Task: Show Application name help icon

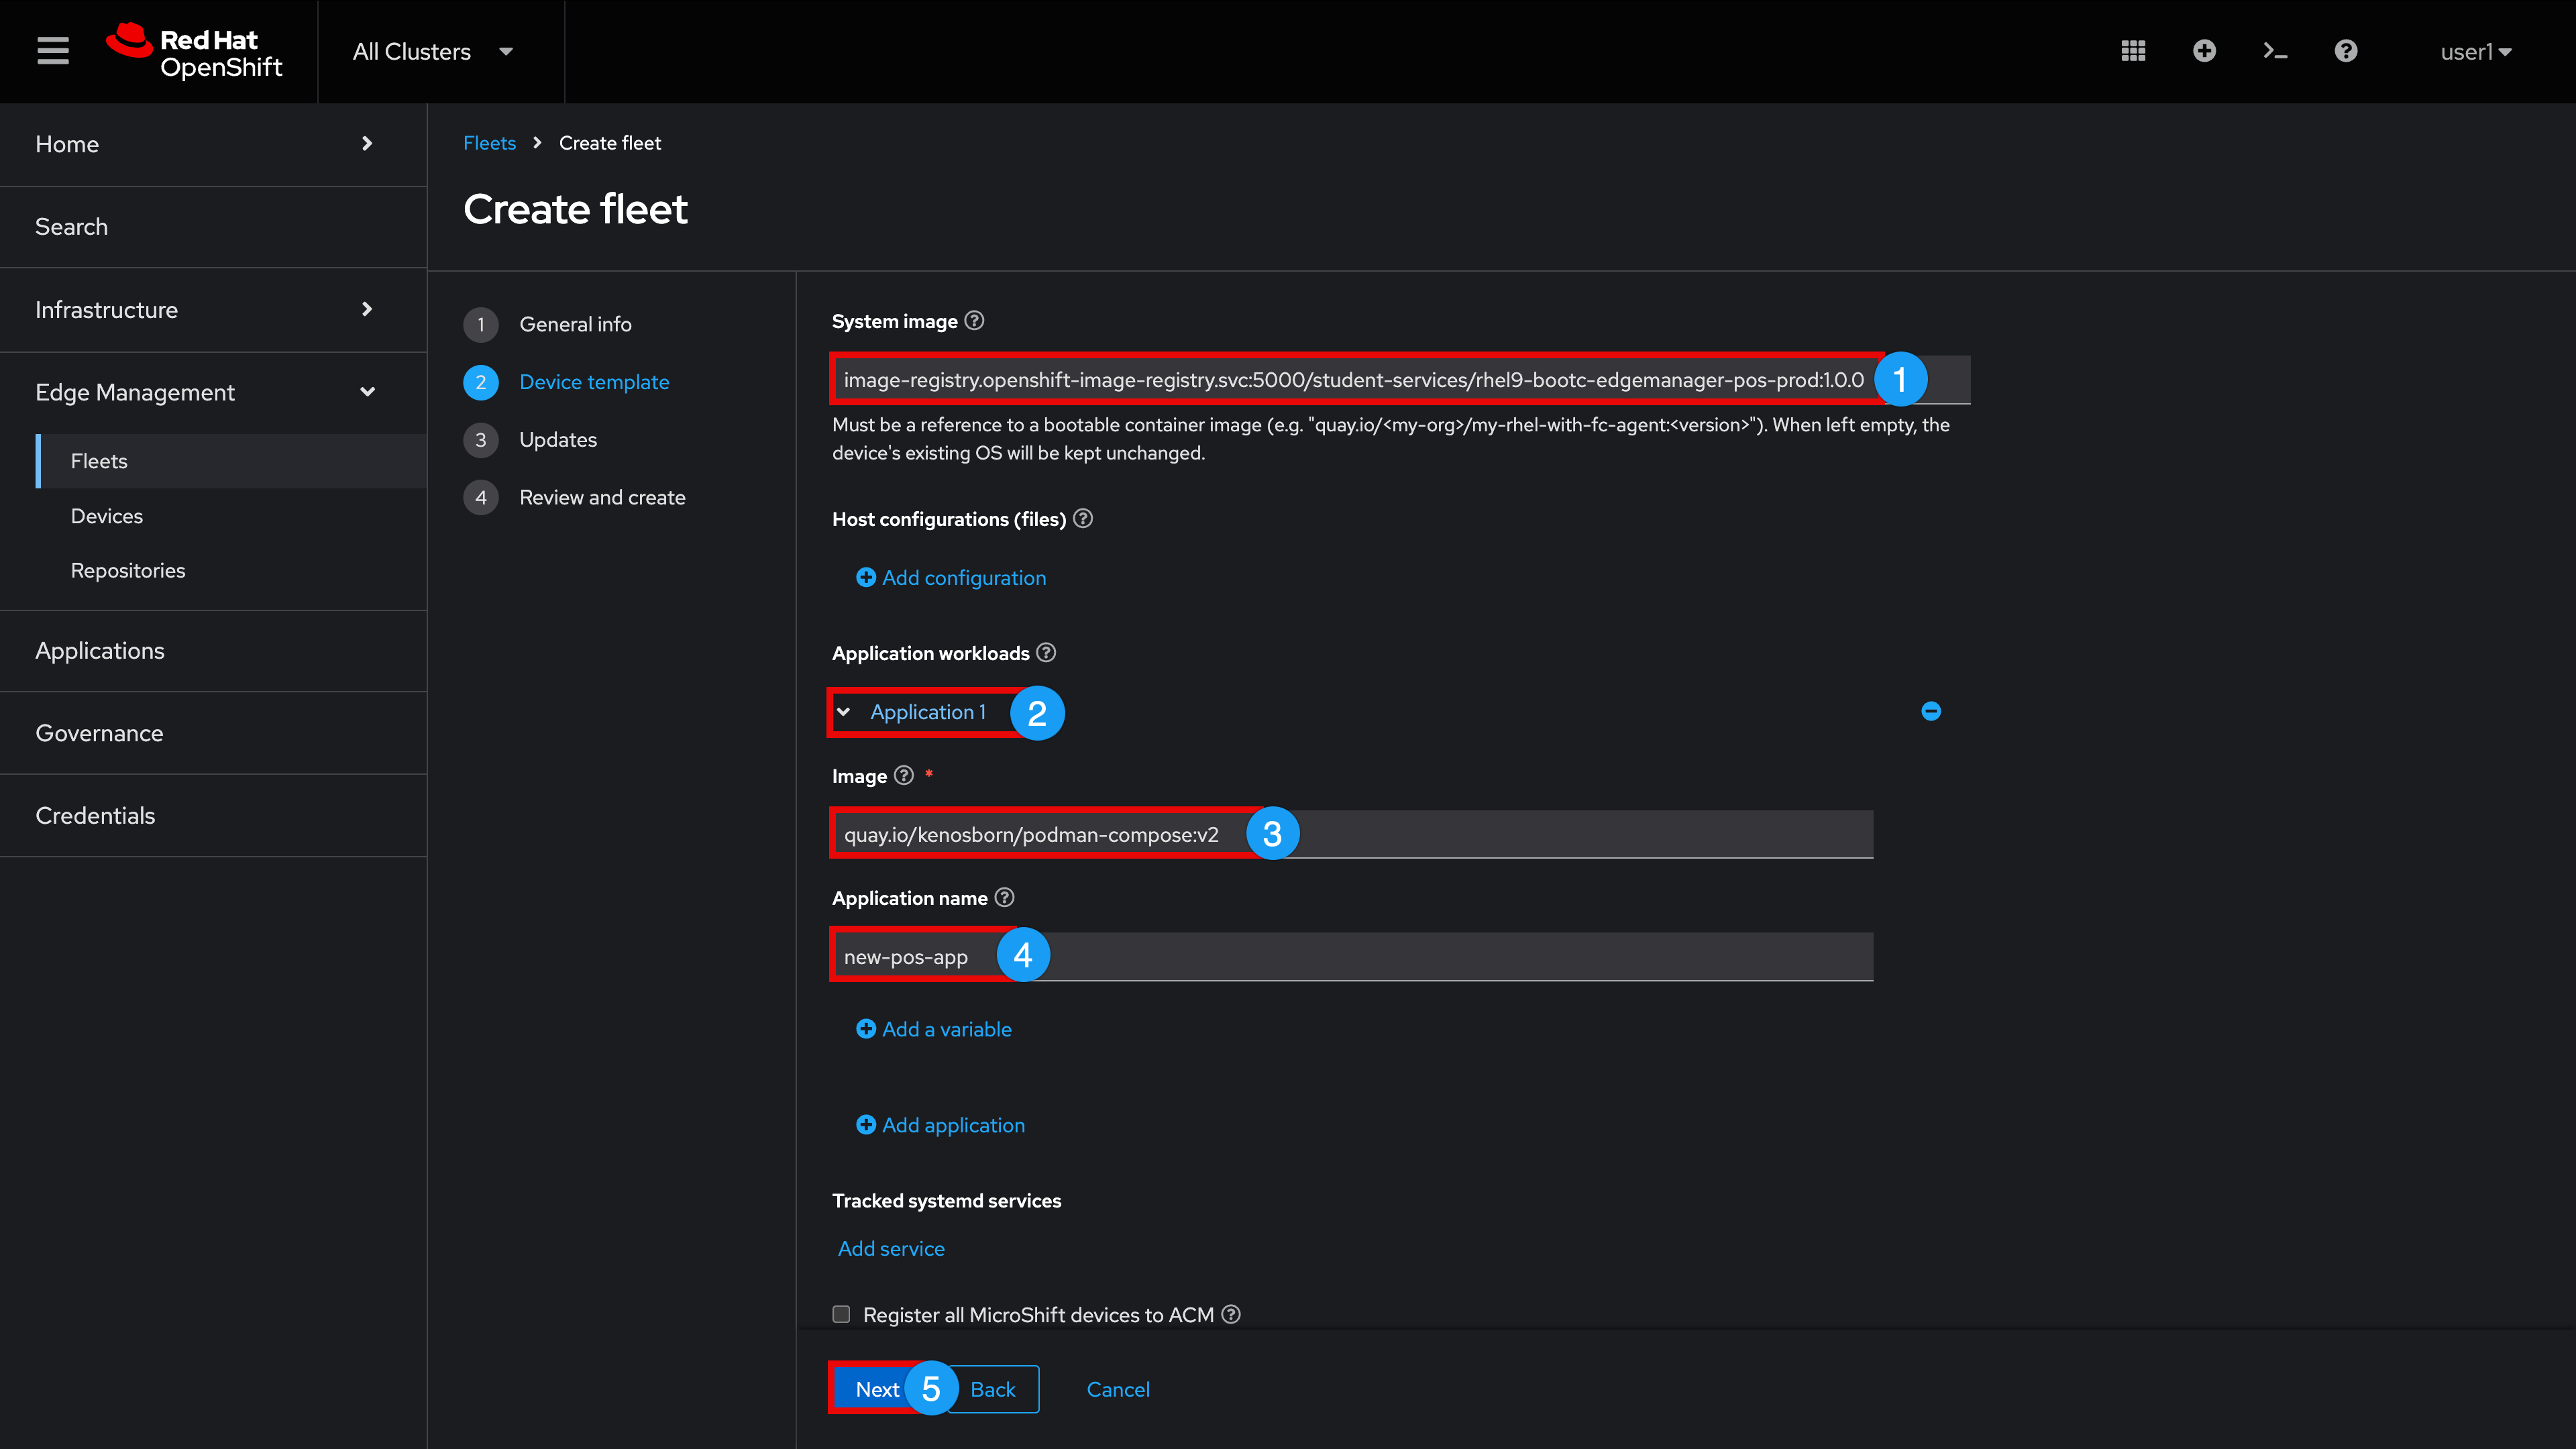Action: coord(1005,898)
